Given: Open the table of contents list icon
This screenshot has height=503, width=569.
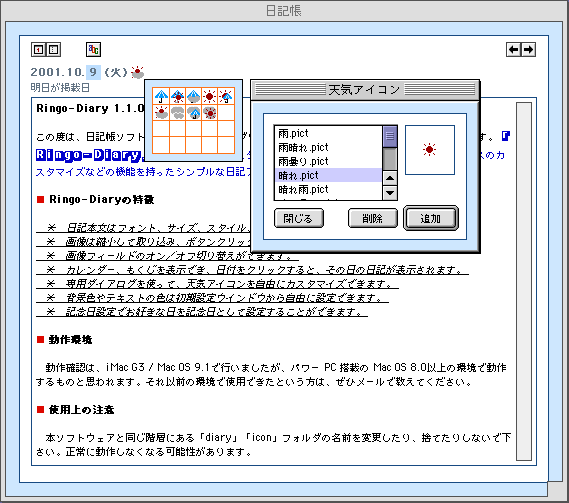Looking at the screenshot, I should click(54, 50).
